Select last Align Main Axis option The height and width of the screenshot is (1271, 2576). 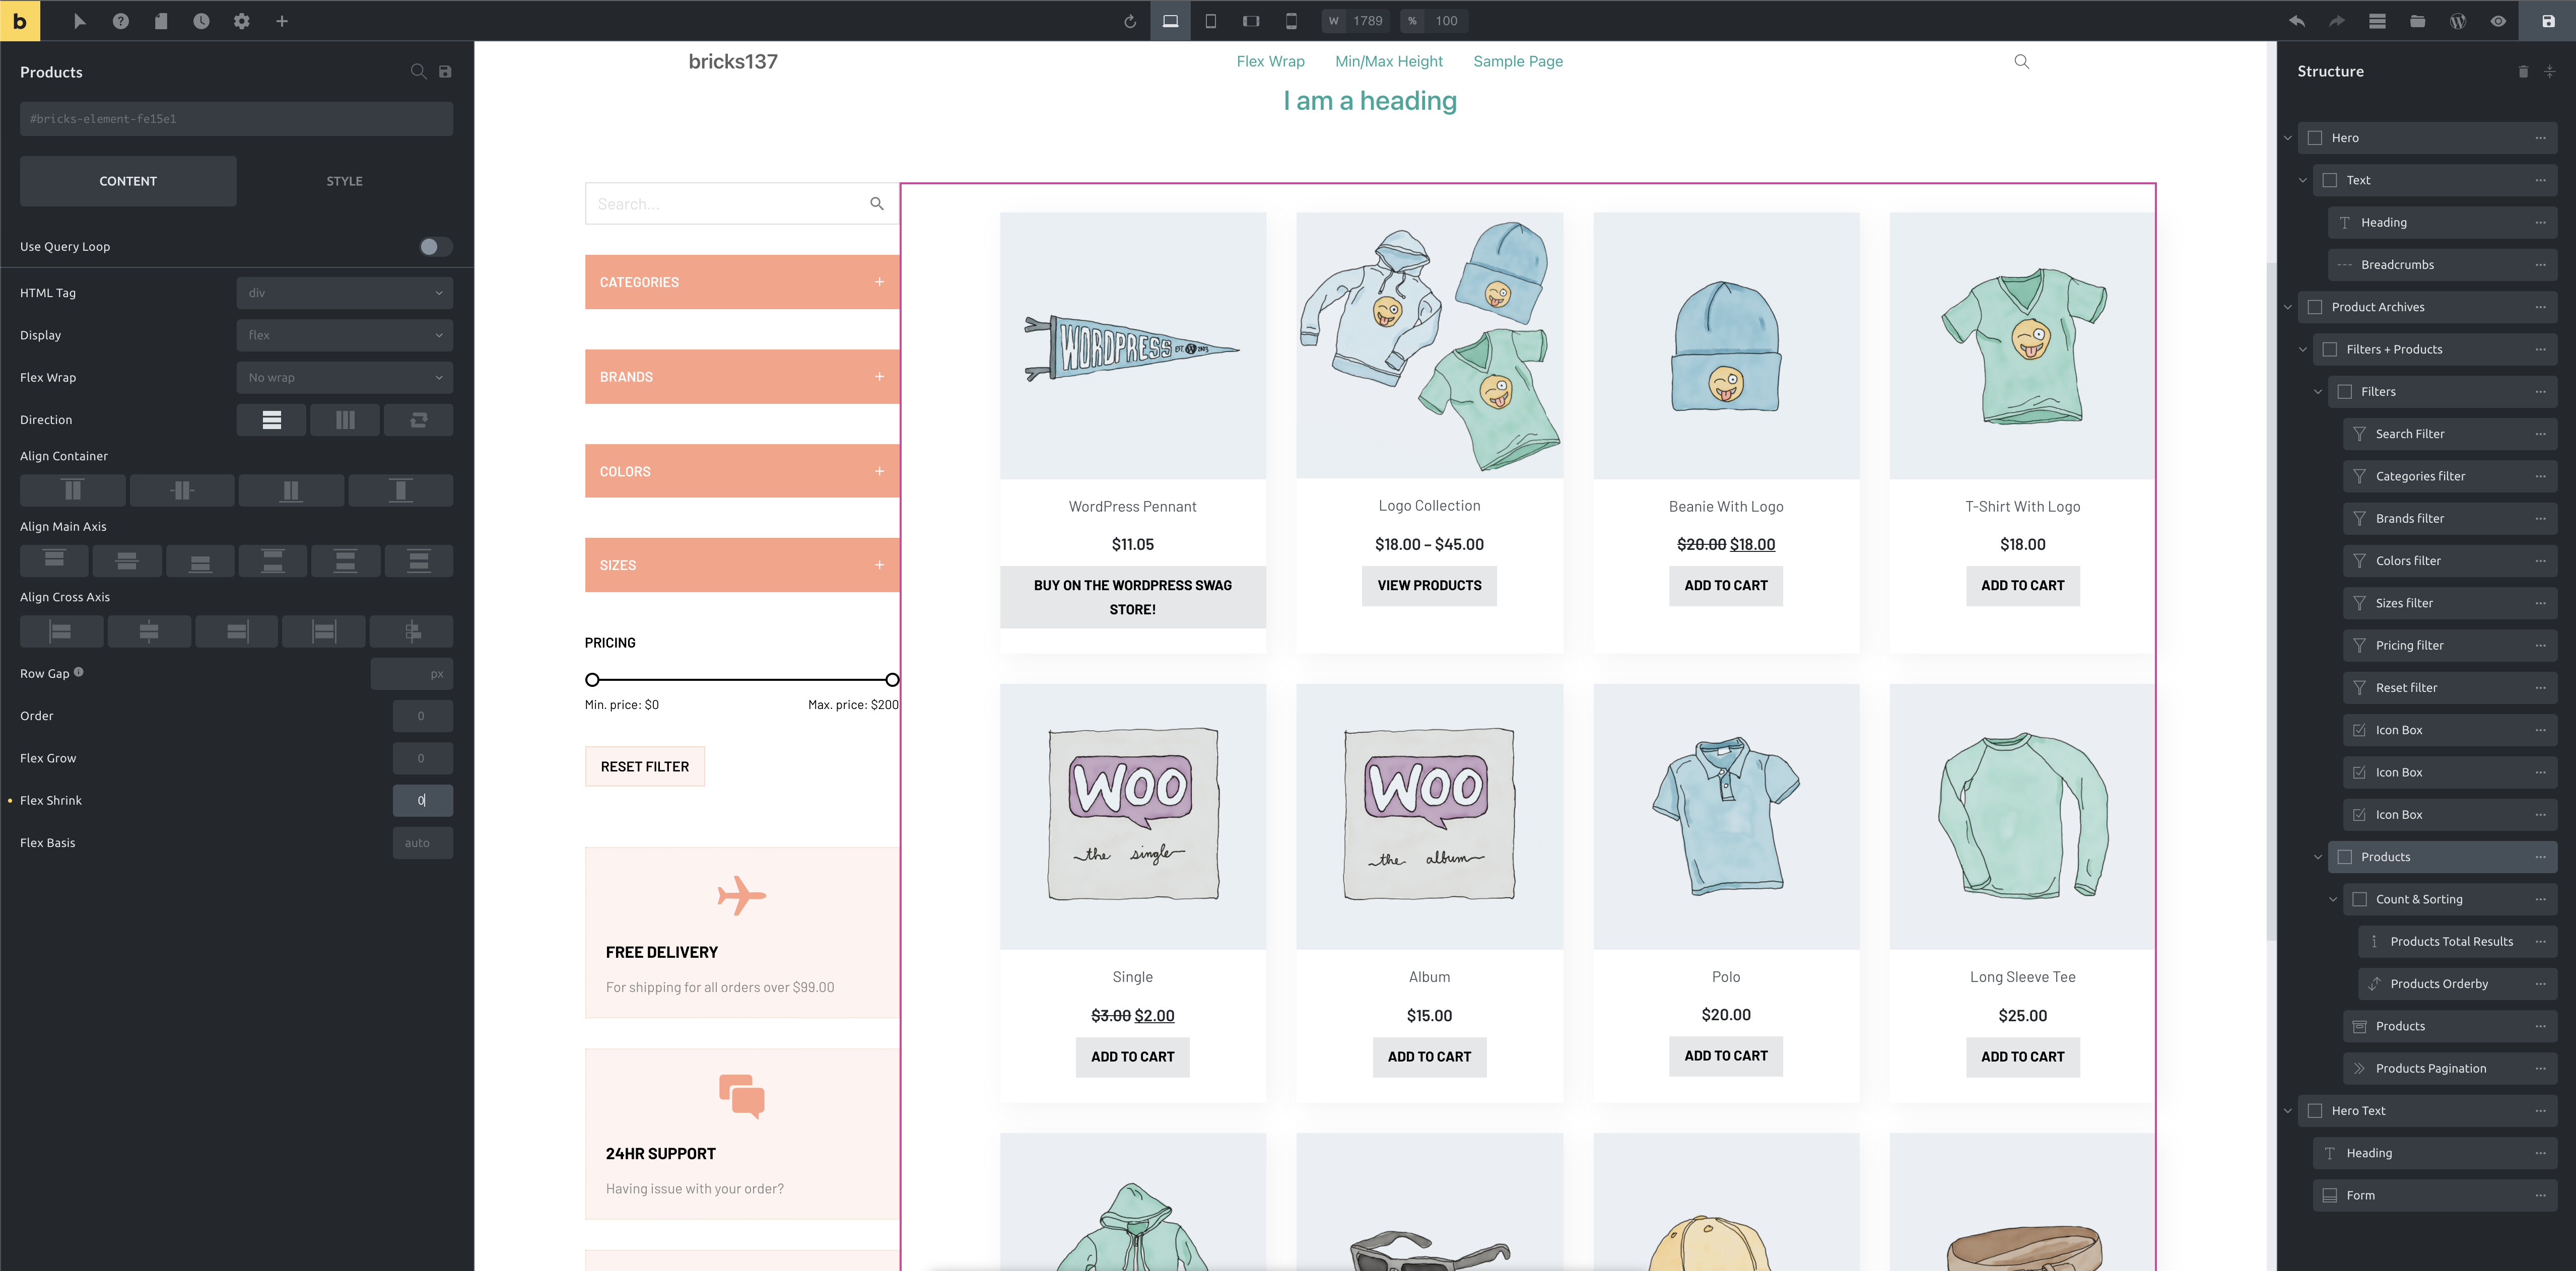point(419,561)
